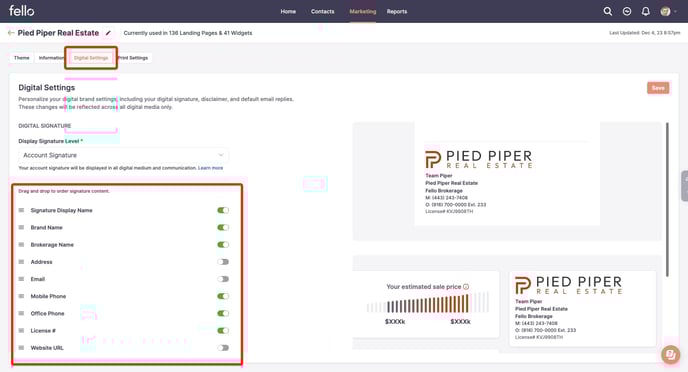Turn off the License # toggle
This screenshot has height=372, width=688.
223,330
